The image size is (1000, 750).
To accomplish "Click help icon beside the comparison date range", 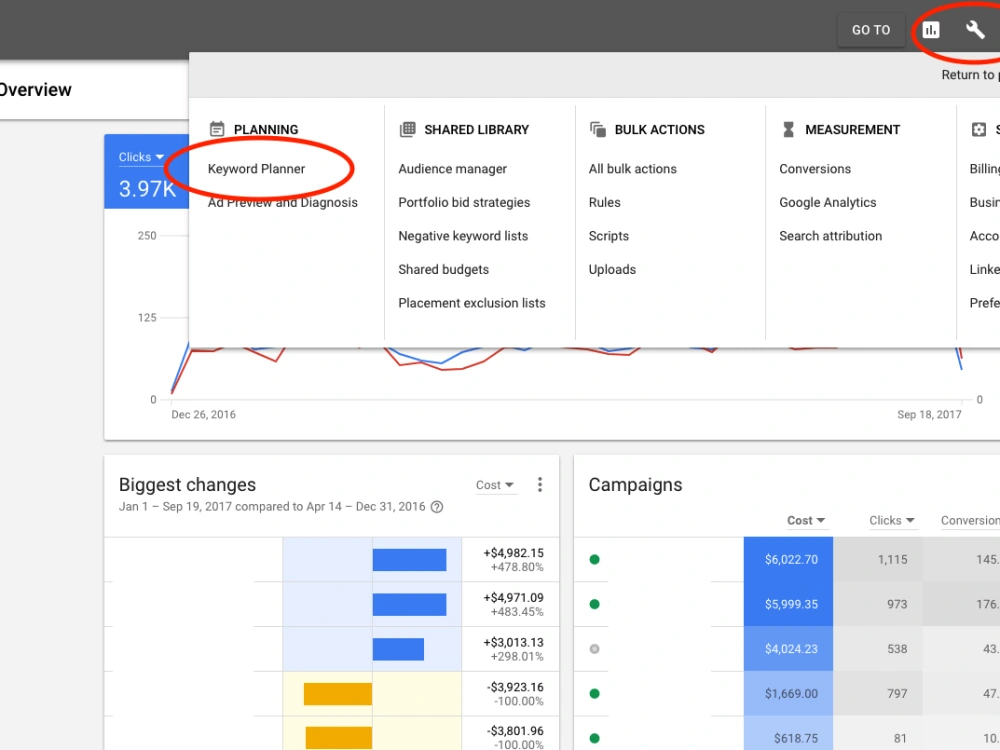I will (437, 507).
